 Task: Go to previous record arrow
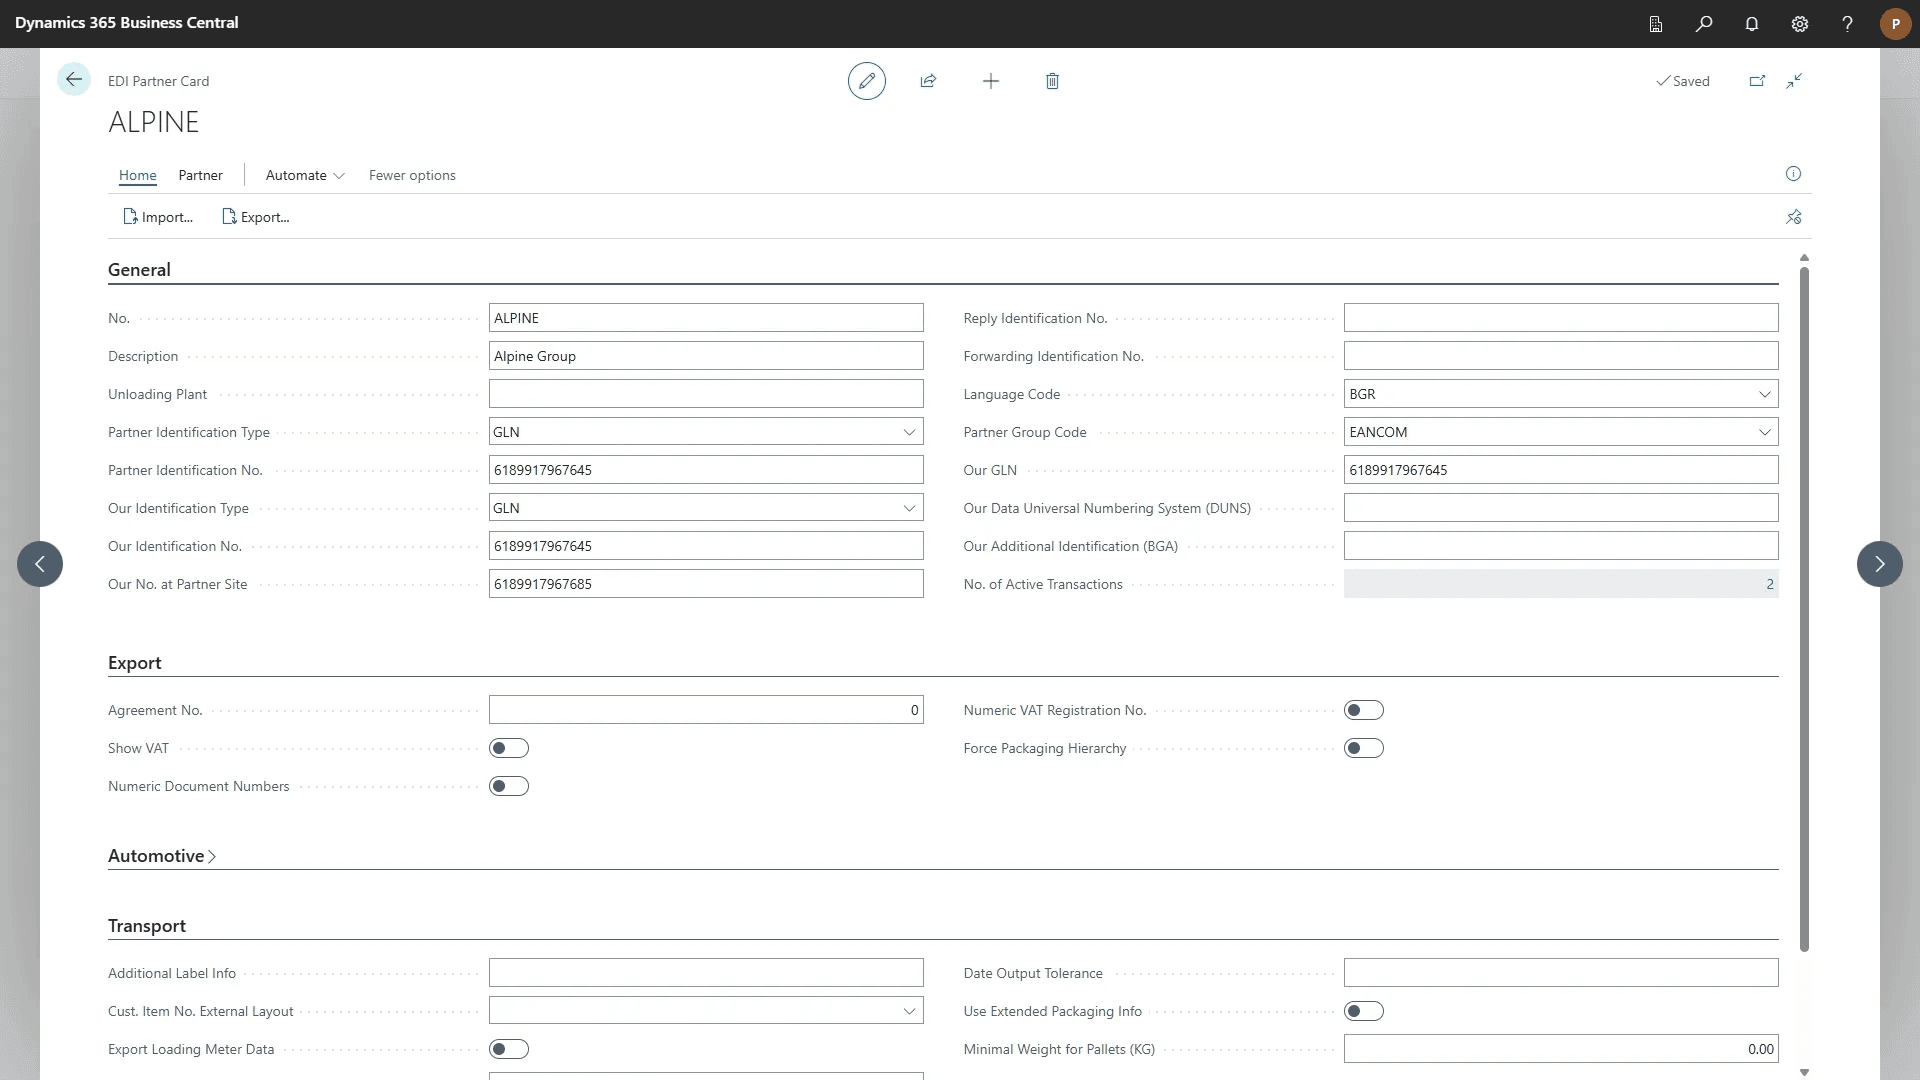click(x=40, y=564)
